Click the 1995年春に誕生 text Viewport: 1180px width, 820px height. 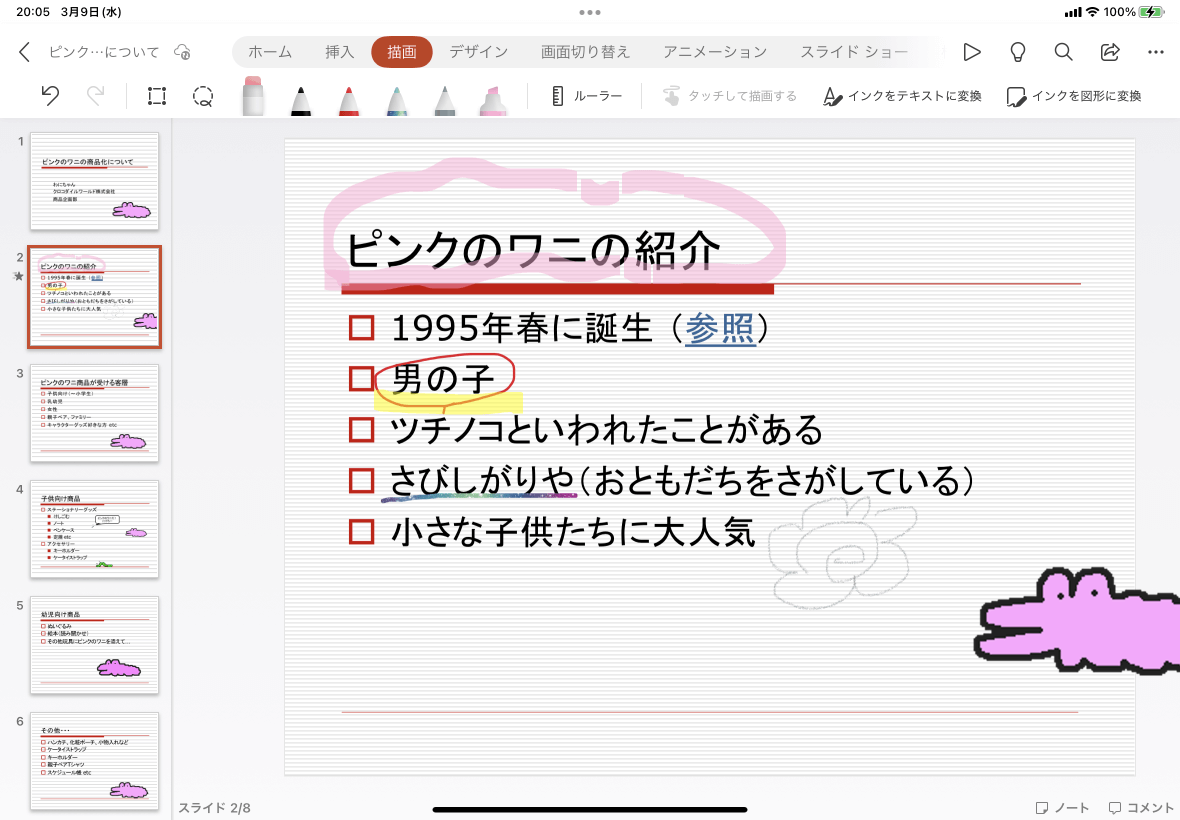(522, 328)
